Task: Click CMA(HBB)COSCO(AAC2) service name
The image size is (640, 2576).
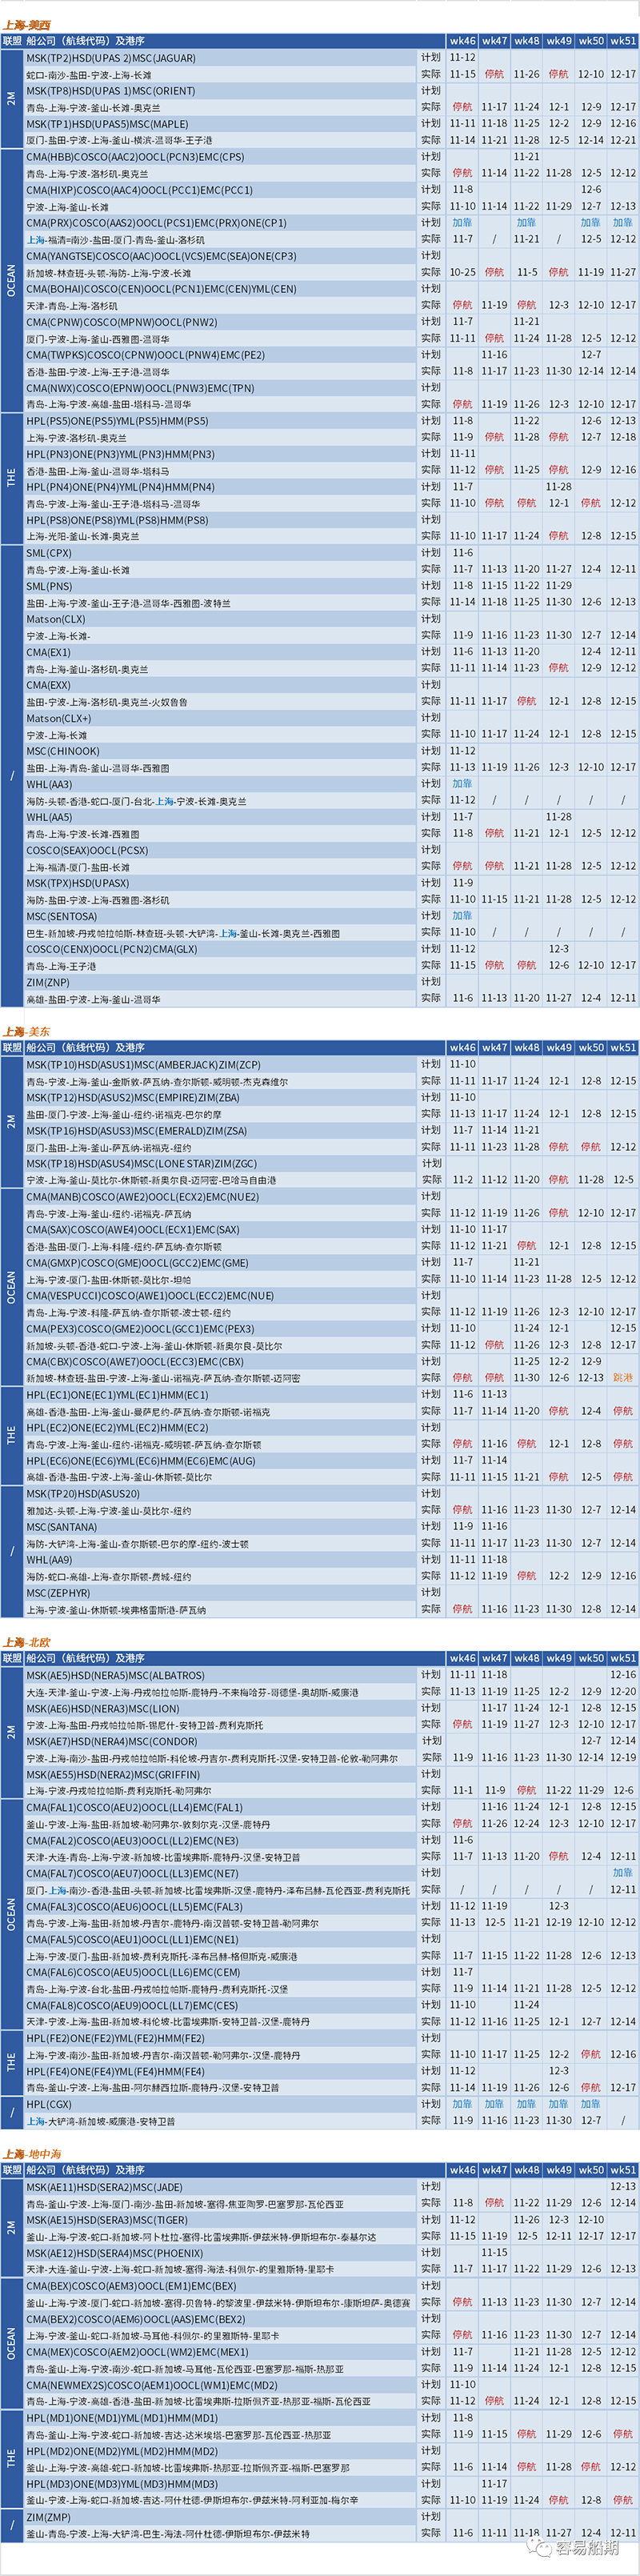Action: point(135,157)
